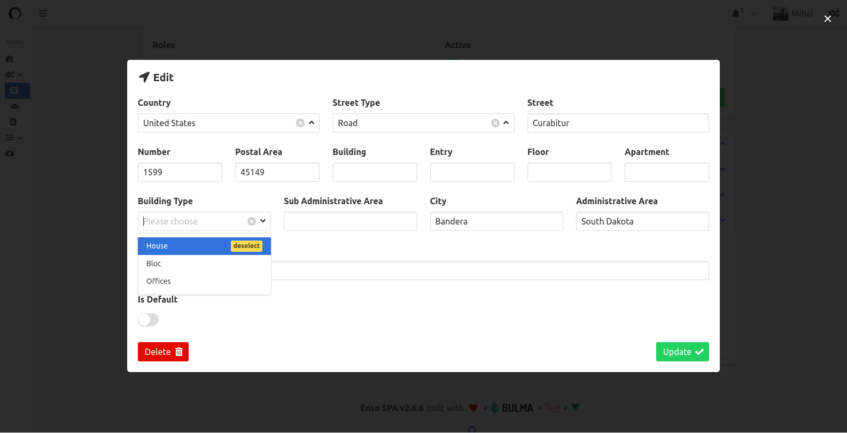The width and height of the screenshot is (847, 433).
Task: Clear the Building Type selection
Action: (251, 221)
